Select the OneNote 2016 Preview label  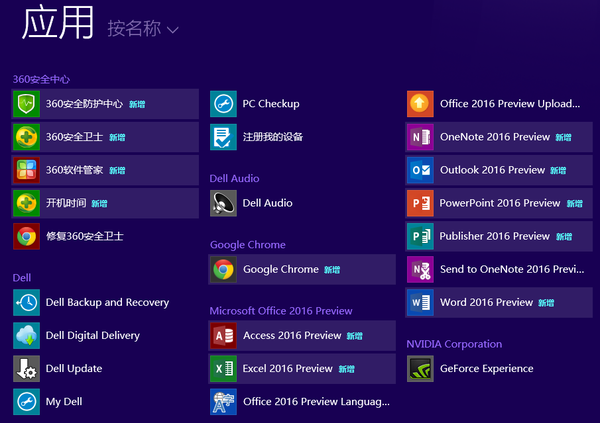(495, 137)
